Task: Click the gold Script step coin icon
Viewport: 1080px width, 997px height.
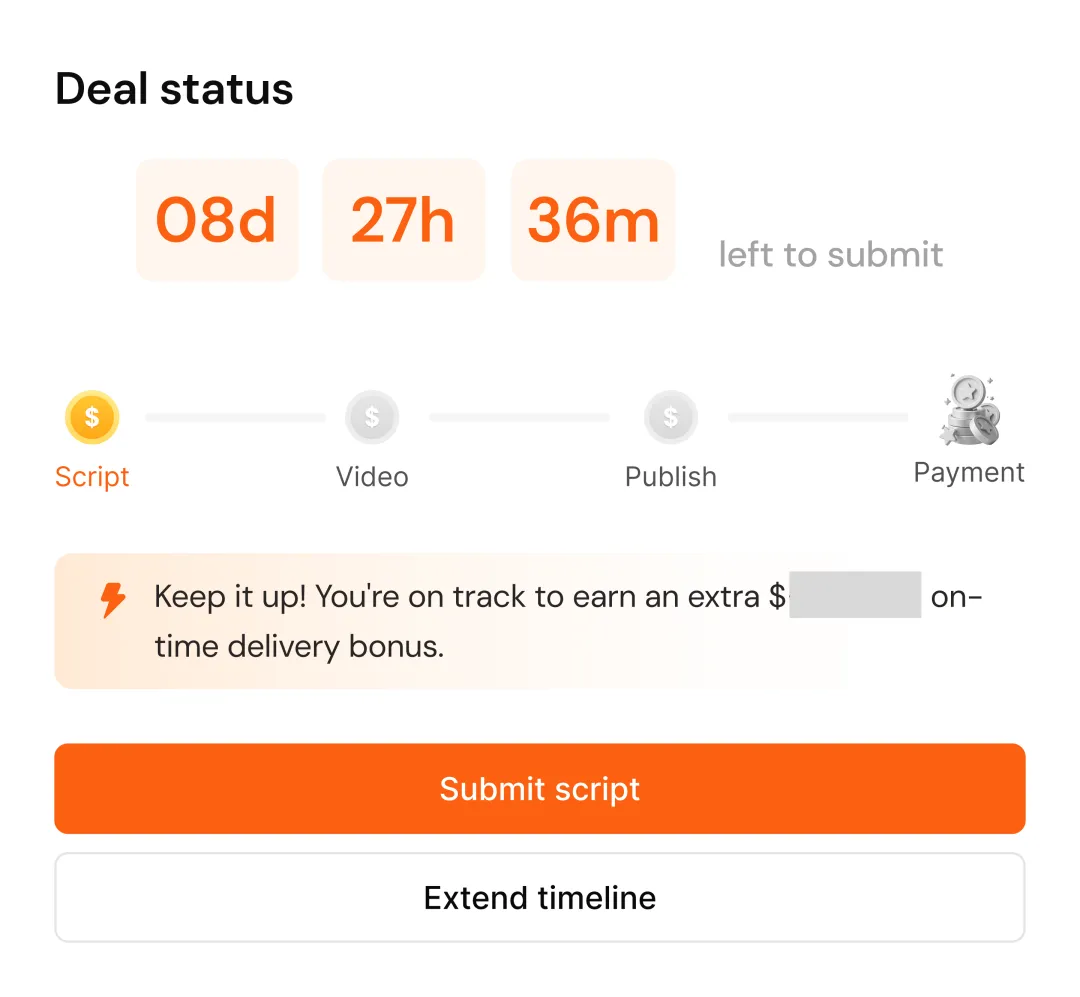Action: (x=92, y=417)
